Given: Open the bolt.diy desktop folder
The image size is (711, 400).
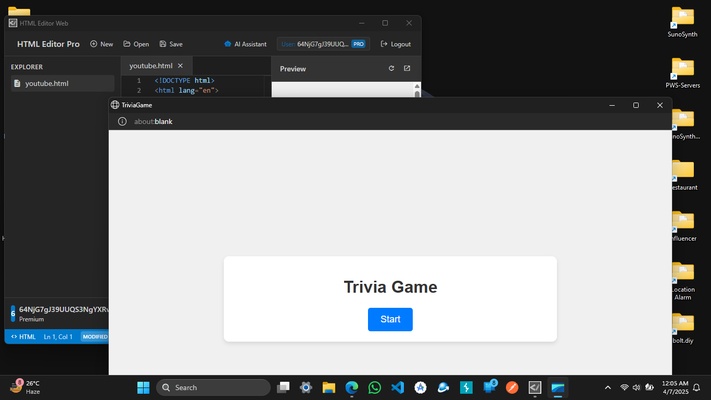Looking at the screenshot, I should 682,329.
